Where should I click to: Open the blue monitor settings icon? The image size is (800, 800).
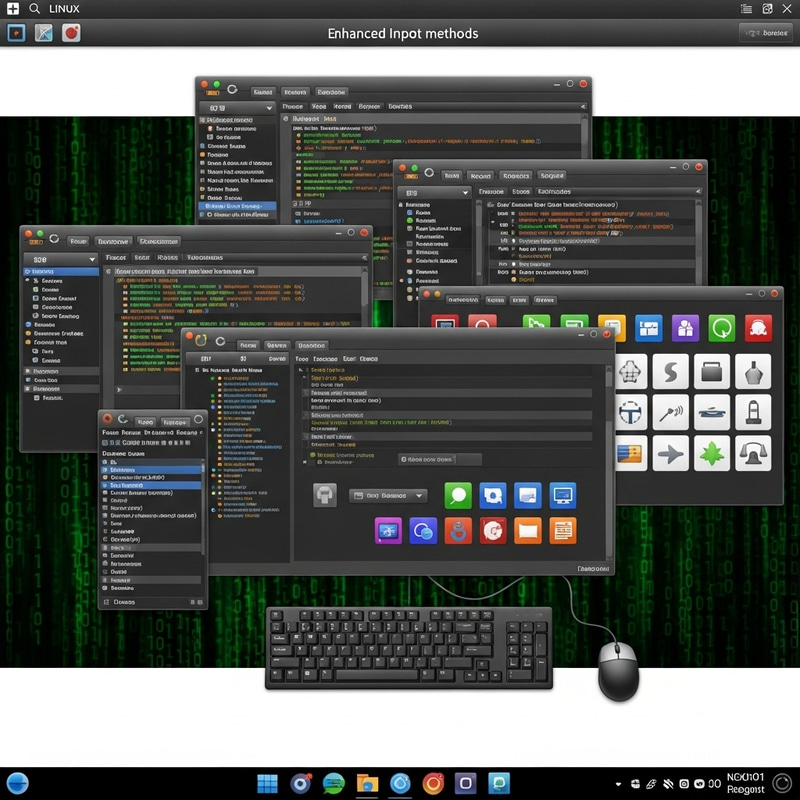coord(564,495)
